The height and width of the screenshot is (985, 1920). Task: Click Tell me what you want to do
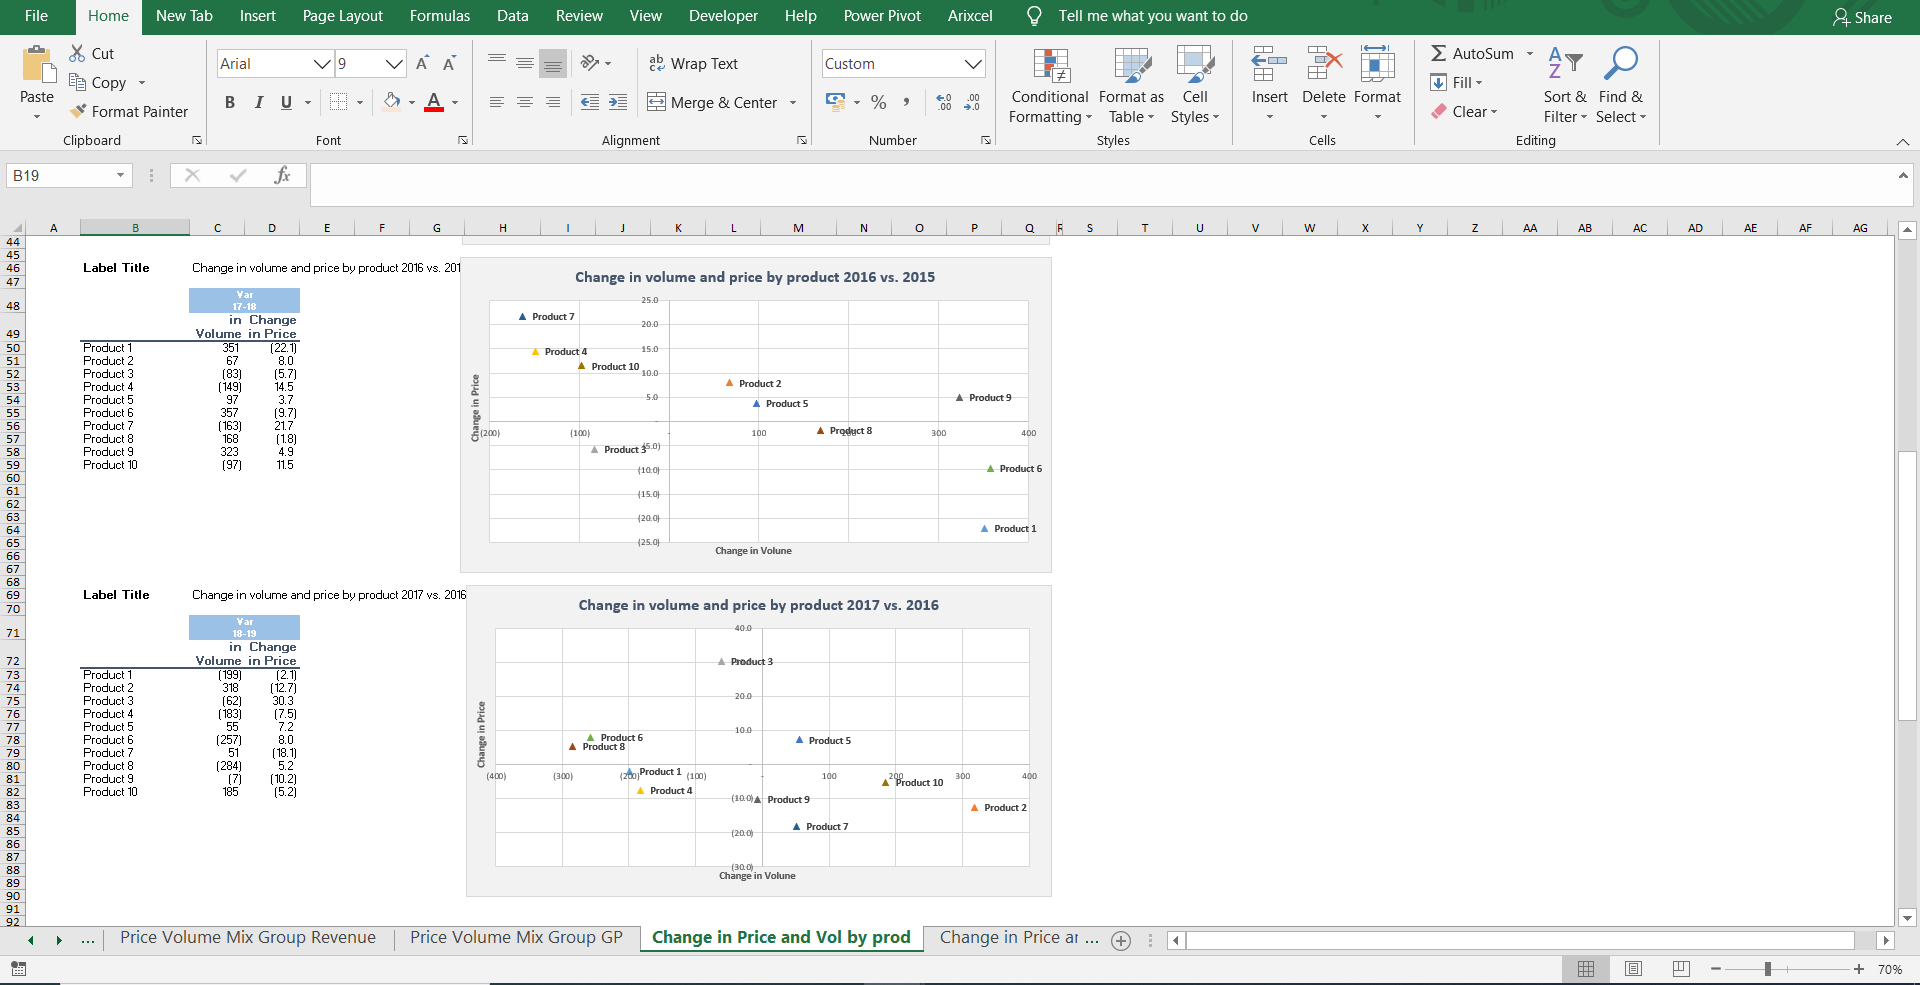1152,16
